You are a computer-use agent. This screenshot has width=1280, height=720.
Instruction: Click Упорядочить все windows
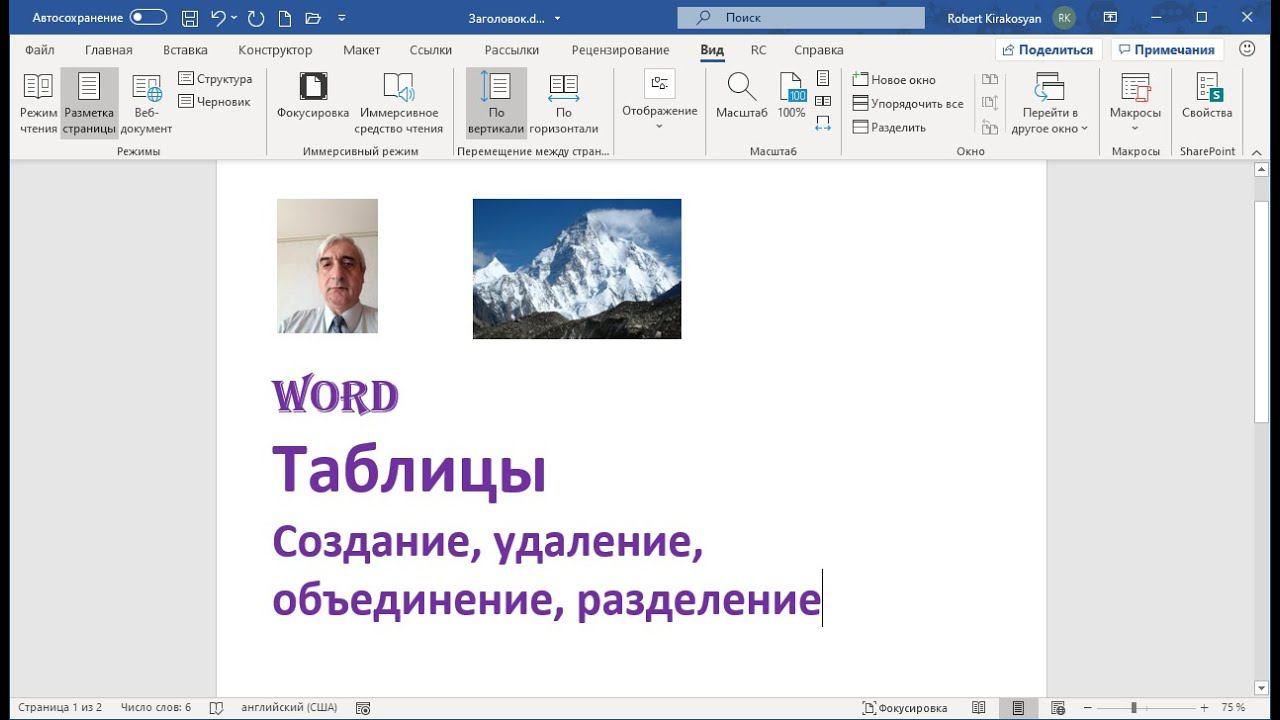pyautogui.click(x=908, y=103)
